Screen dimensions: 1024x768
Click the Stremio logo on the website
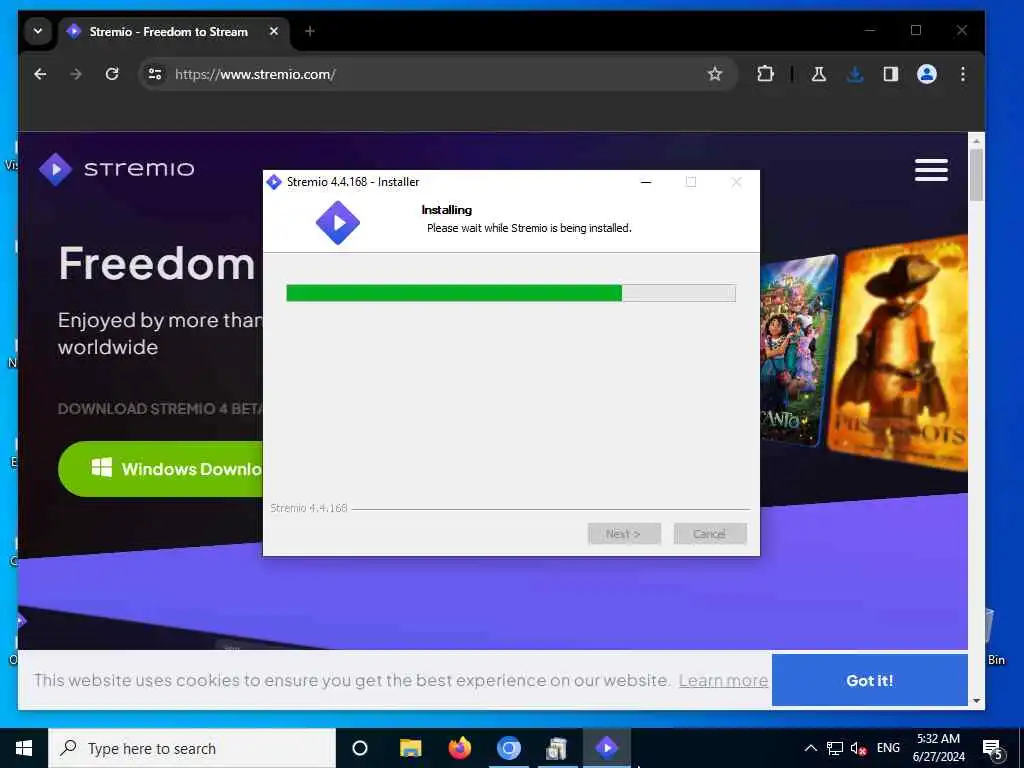coord(116,169)
